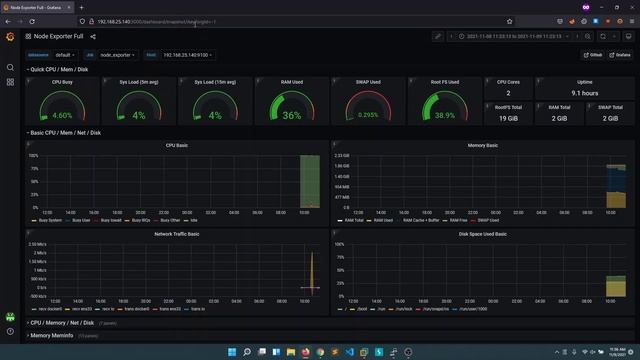Open the Host 192.168.25.140:9100 dropdown

click(x=187, y=55)
